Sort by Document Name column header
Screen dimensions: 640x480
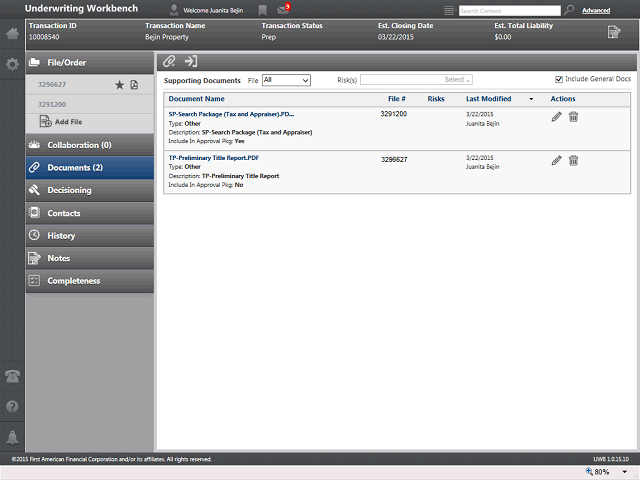[196, 99]
